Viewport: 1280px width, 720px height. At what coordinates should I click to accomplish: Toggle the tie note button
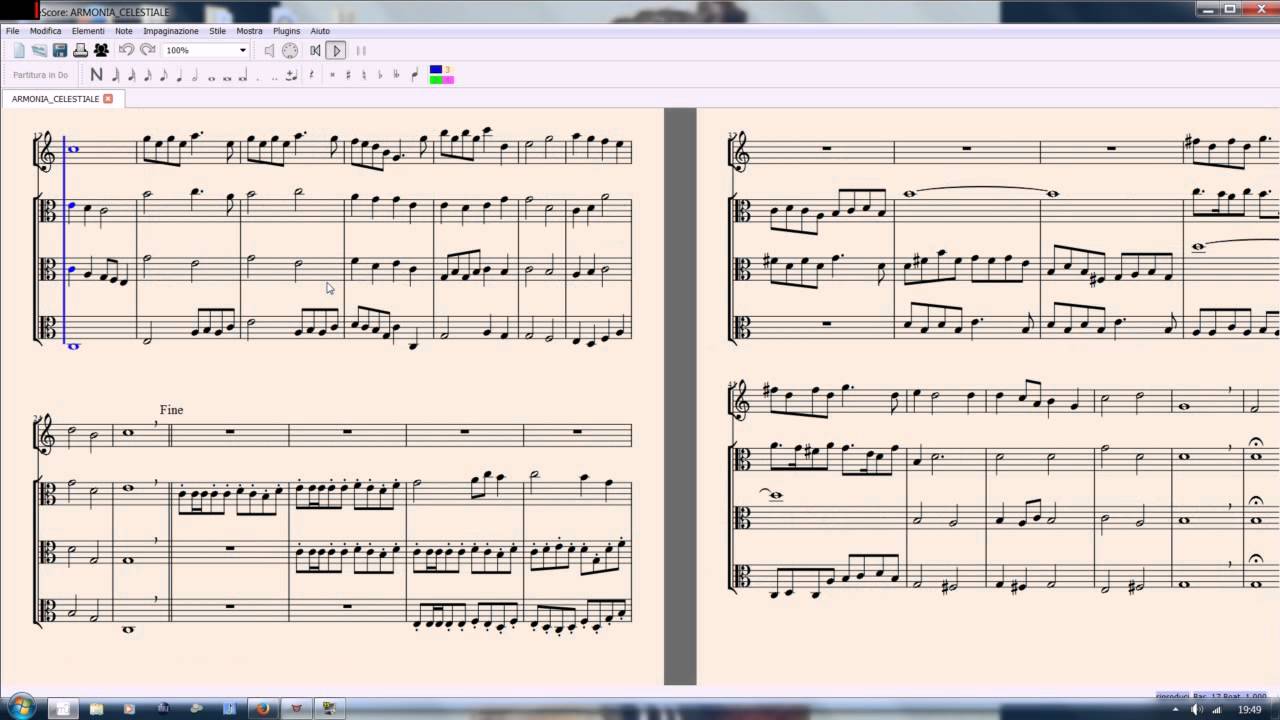tap(291, 75)
